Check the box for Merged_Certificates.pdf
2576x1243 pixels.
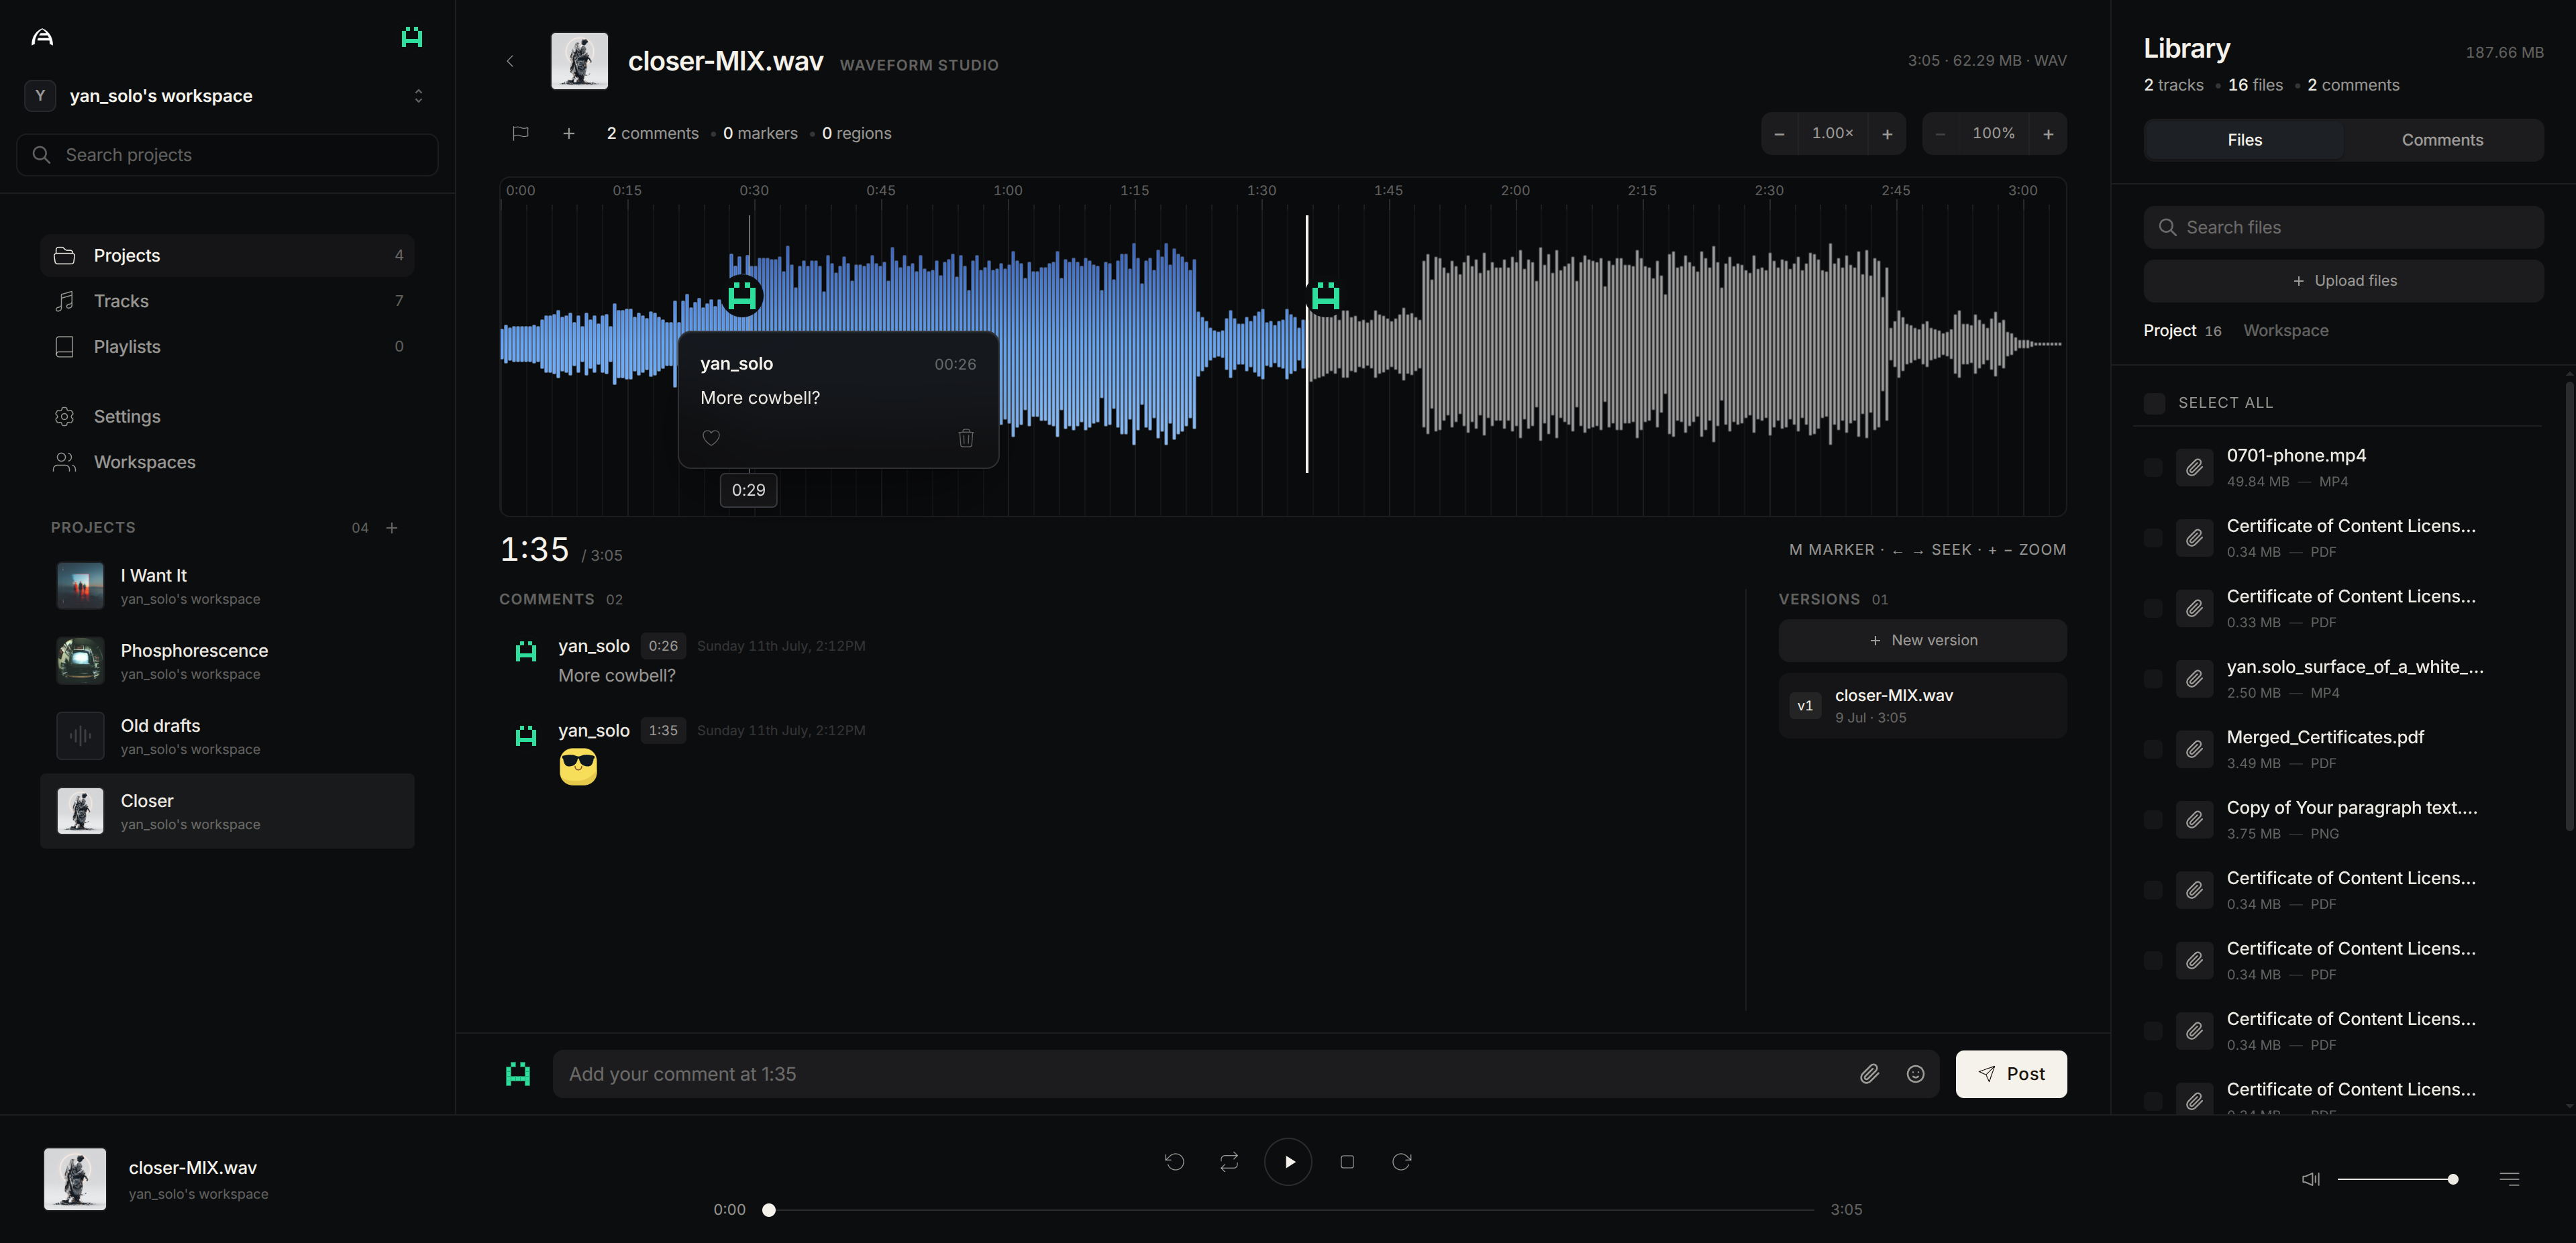point(2153,750)
